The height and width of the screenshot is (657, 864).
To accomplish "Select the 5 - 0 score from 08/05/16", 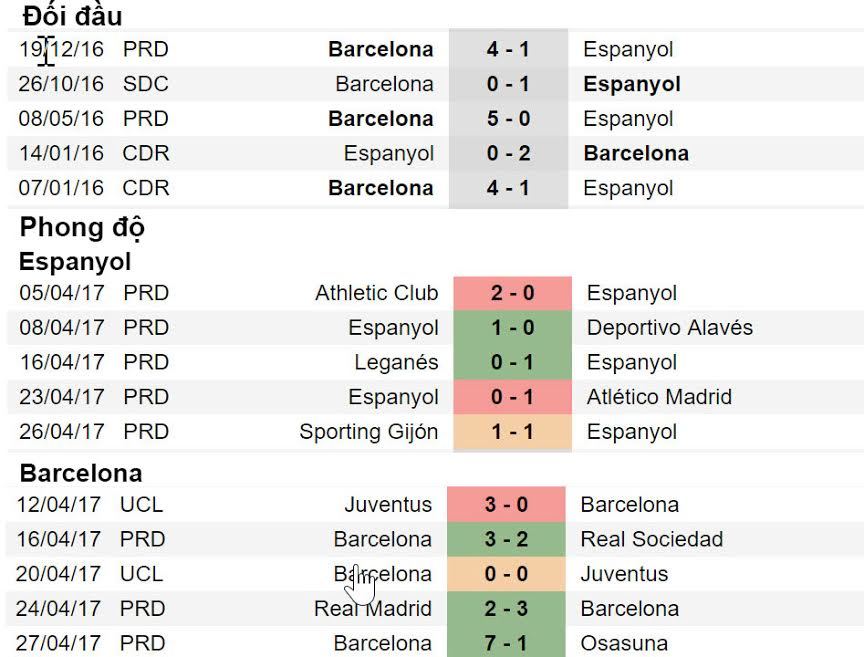I will tap(508, 119).
